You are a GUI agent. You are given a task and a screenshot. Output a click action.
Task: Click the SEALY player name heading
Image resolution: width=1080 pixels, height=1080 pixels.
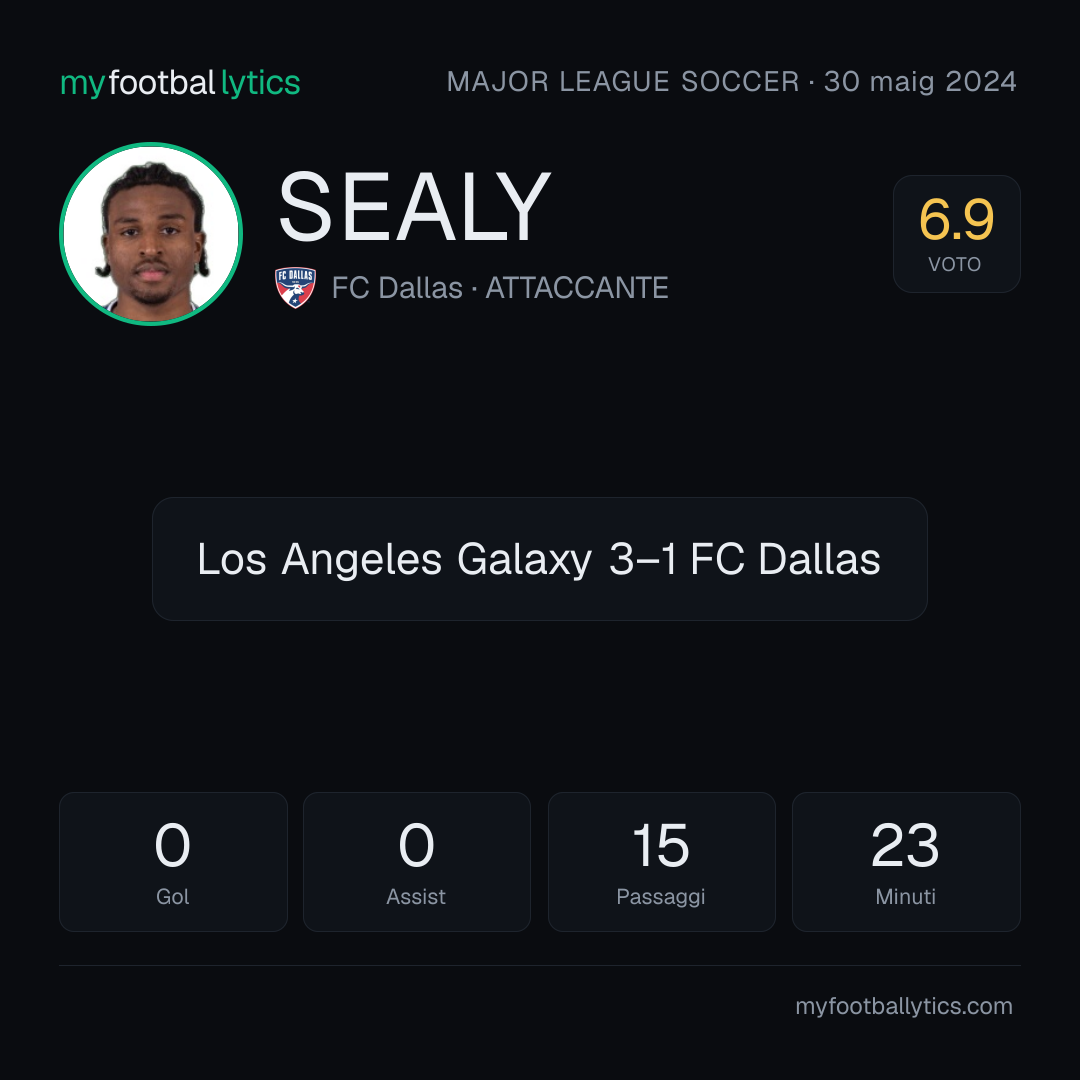pyautogui.click(x=414, y=207)
